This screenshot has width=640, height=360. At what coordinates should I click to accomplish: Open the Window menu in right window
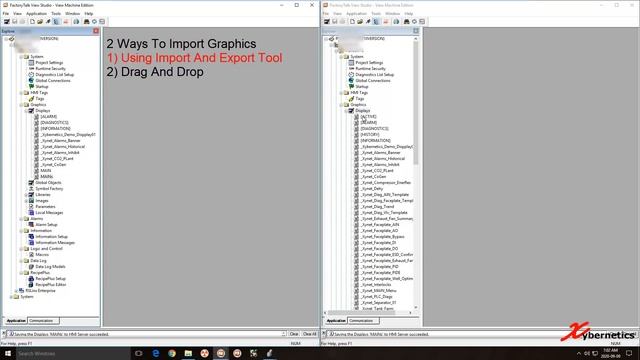[392, 13]
